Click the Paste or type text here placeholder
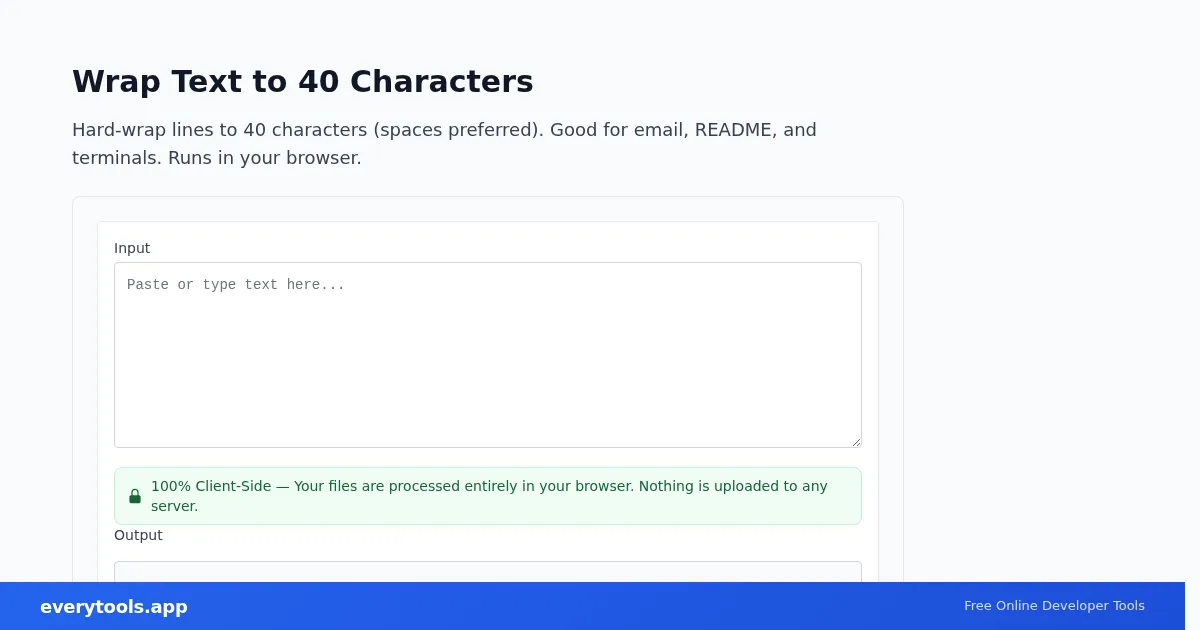 click(236, 285)
